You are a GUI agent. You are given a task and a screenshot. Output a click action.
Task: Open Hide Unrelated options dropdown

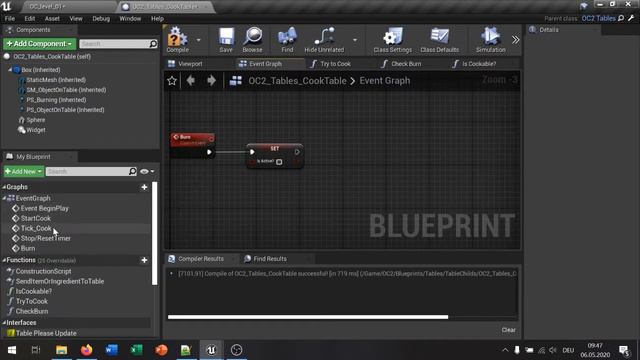point(355,40)
